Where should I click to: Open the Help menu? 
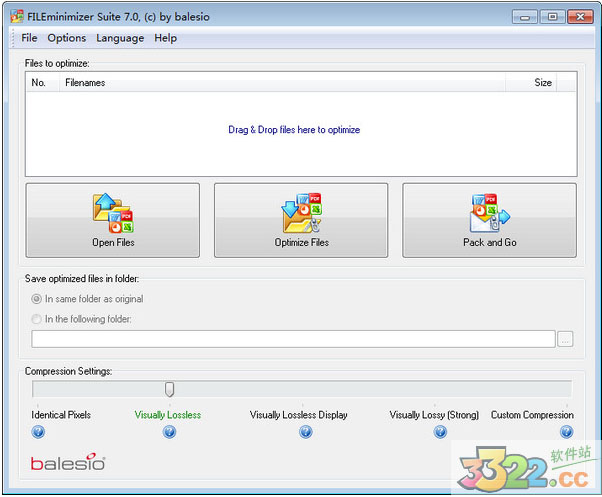(x=165, y=38)
